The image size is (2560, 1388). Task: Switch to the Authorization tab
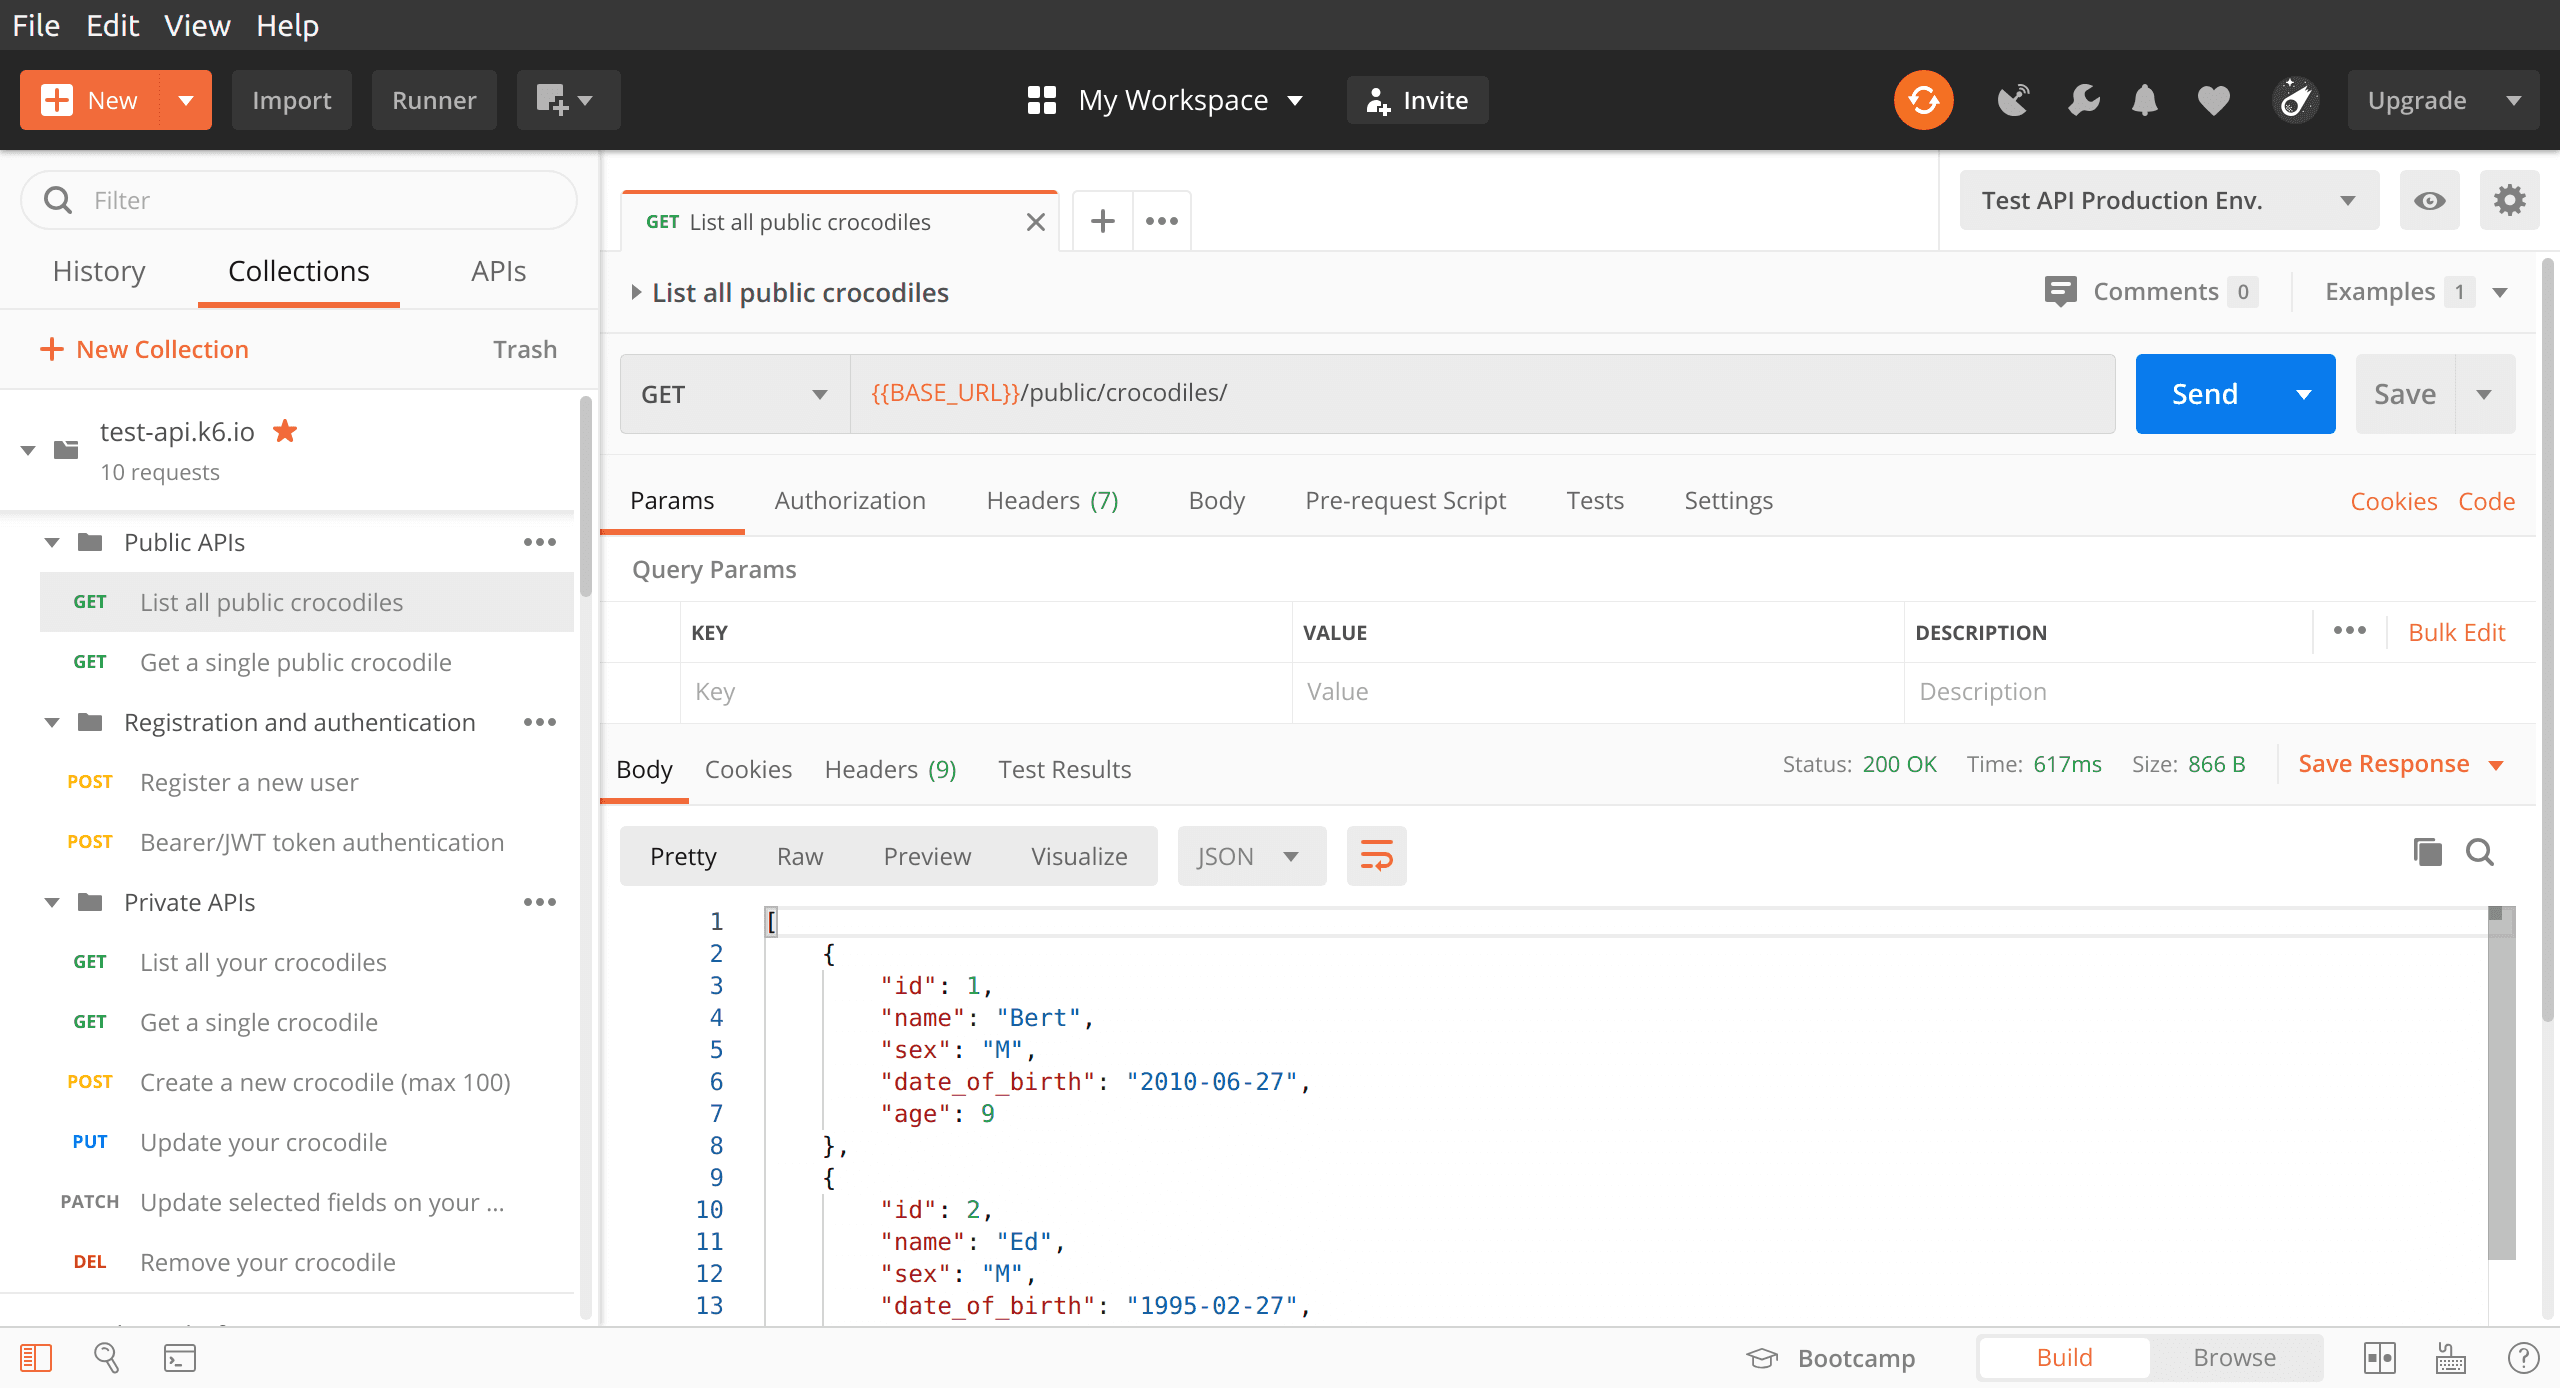pos(850,500)
